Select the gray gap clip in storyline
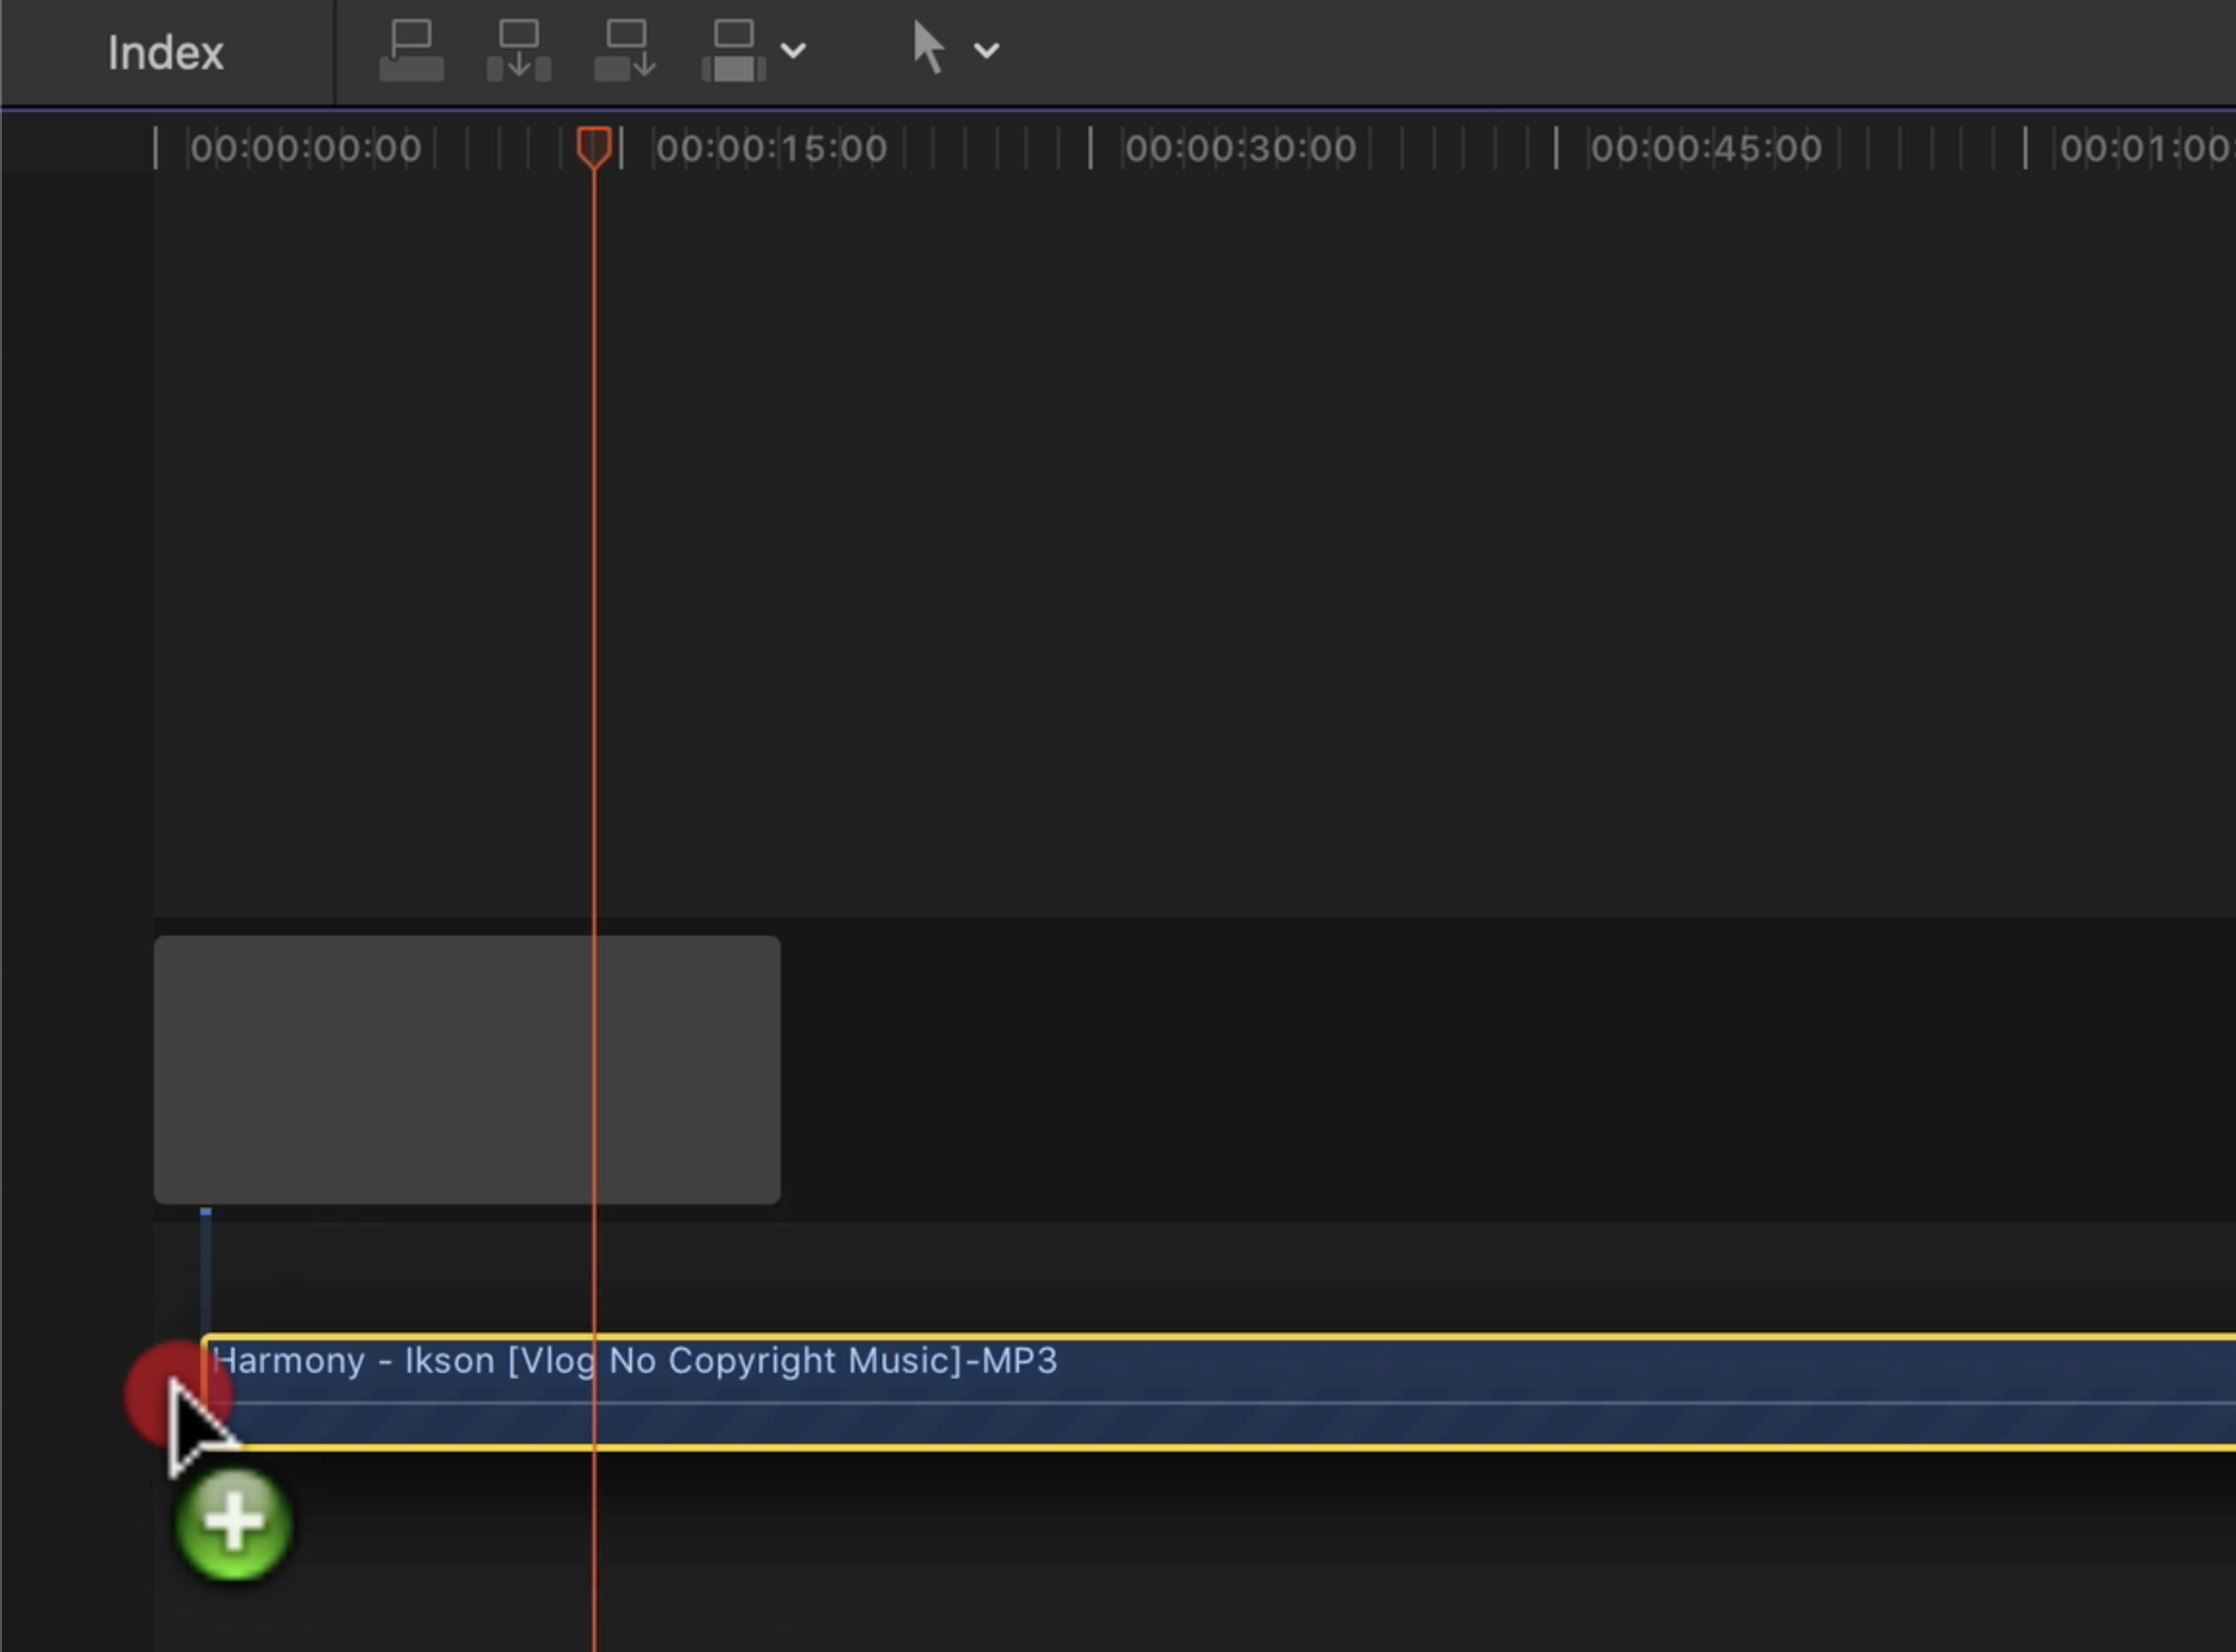2236x1652 pixels. coord(466,1069)
